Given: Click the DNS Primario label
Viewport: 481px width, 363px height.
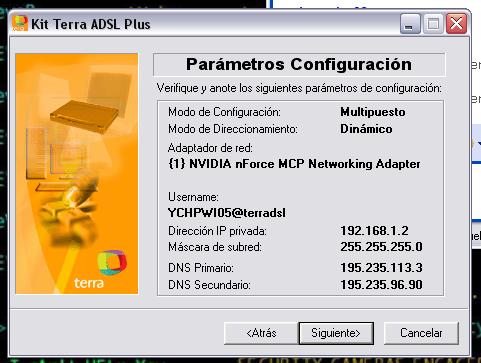Looking at the screenshot, I should 201,268.
